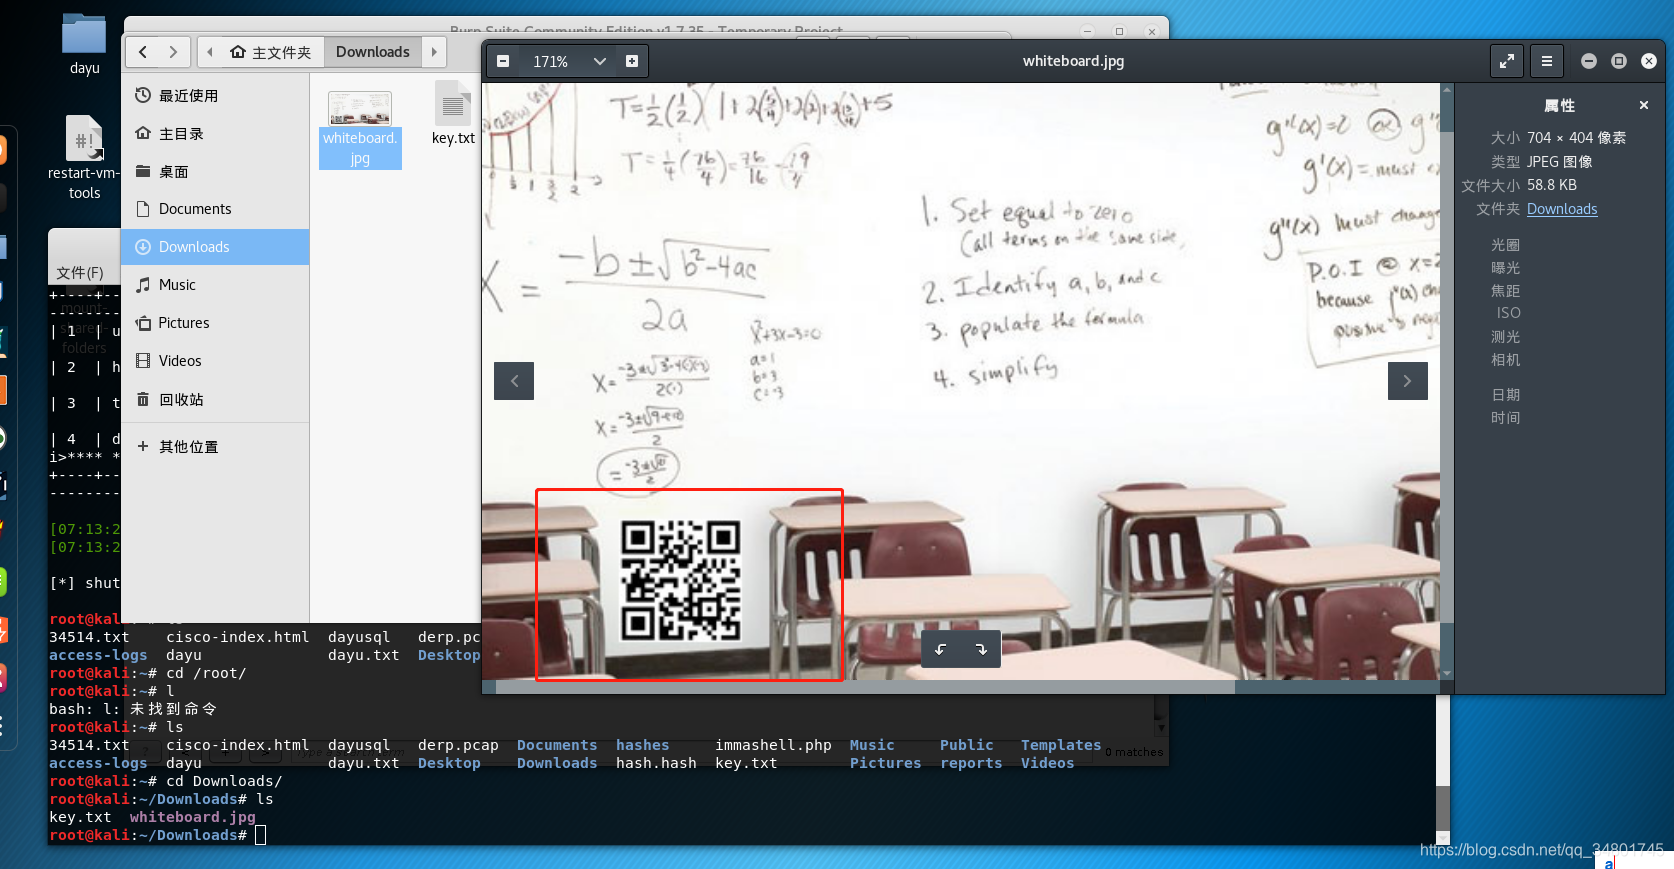Click the file manager forward button
This screenshot has width=1674, height=869.
pos(173,52)
